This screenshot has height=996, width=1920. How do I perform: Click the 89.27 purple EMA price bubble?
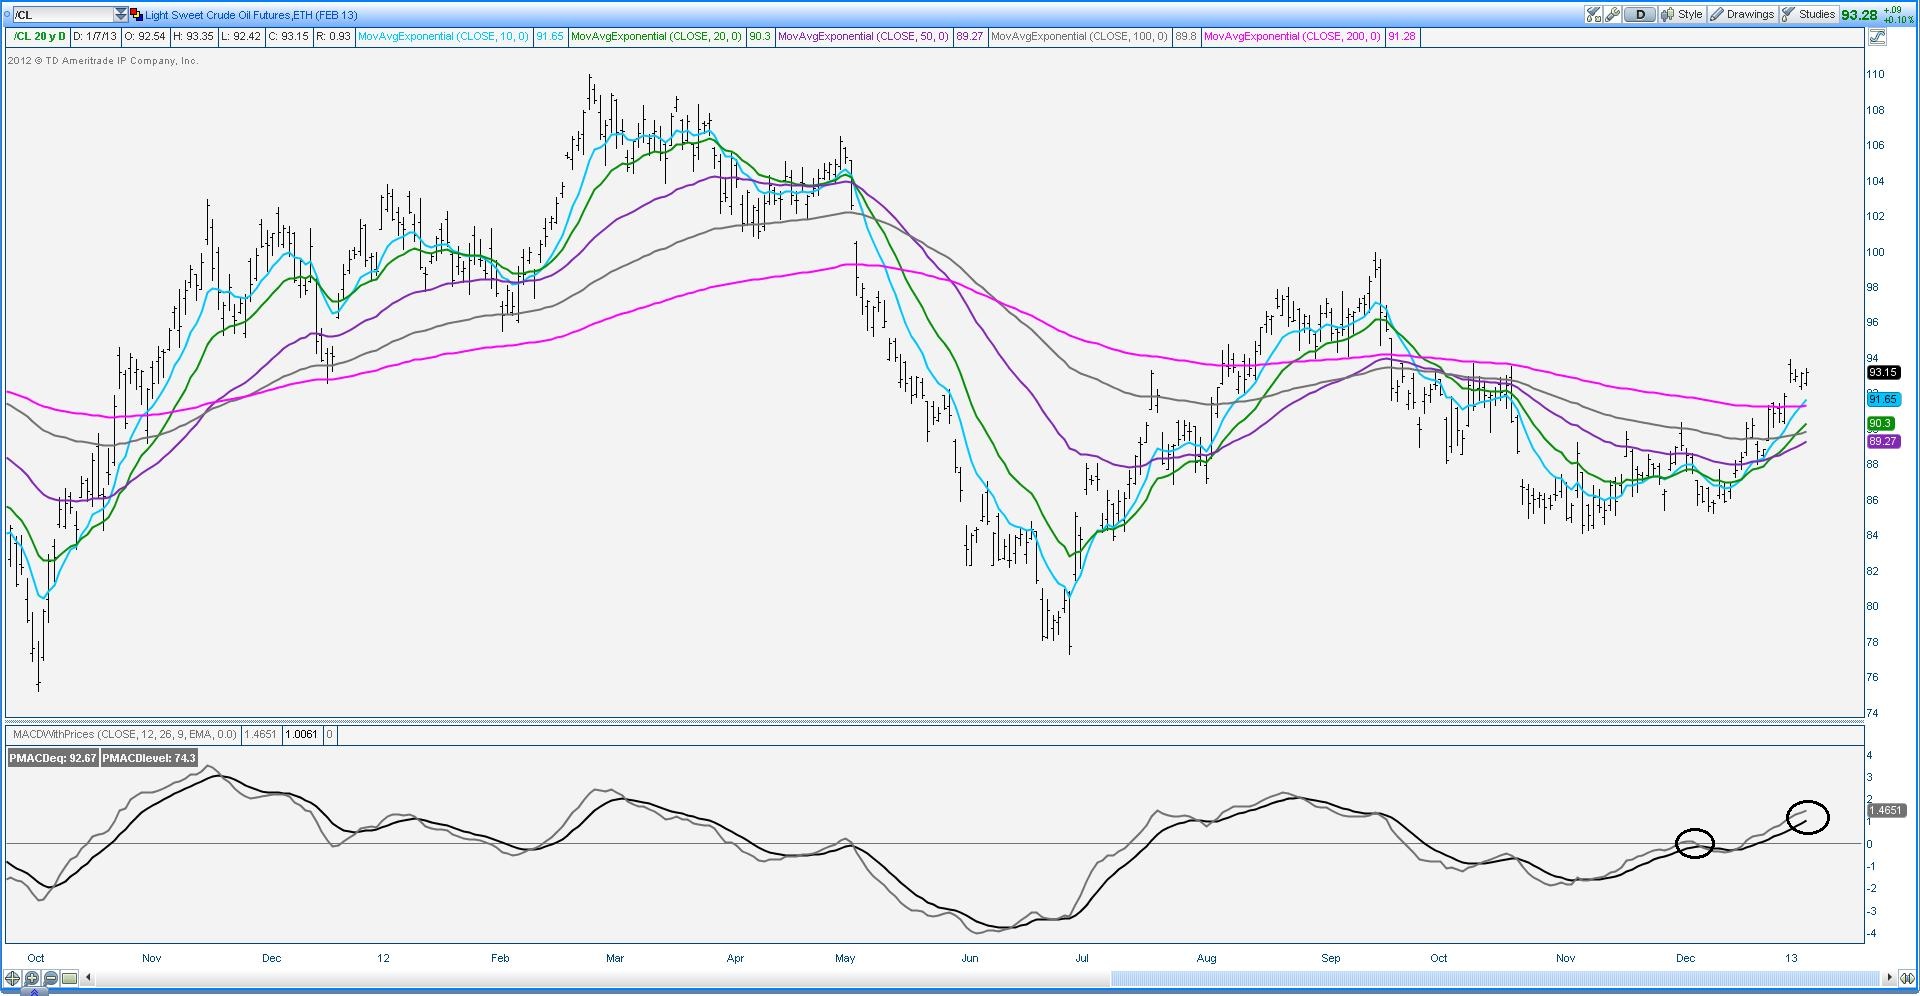click(1883, 441)
